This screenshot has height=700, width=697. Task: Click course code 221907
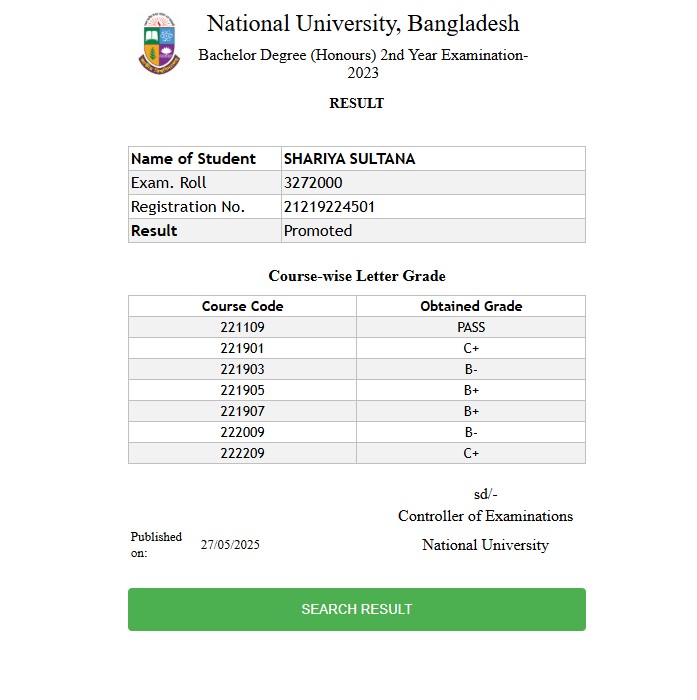242,411
